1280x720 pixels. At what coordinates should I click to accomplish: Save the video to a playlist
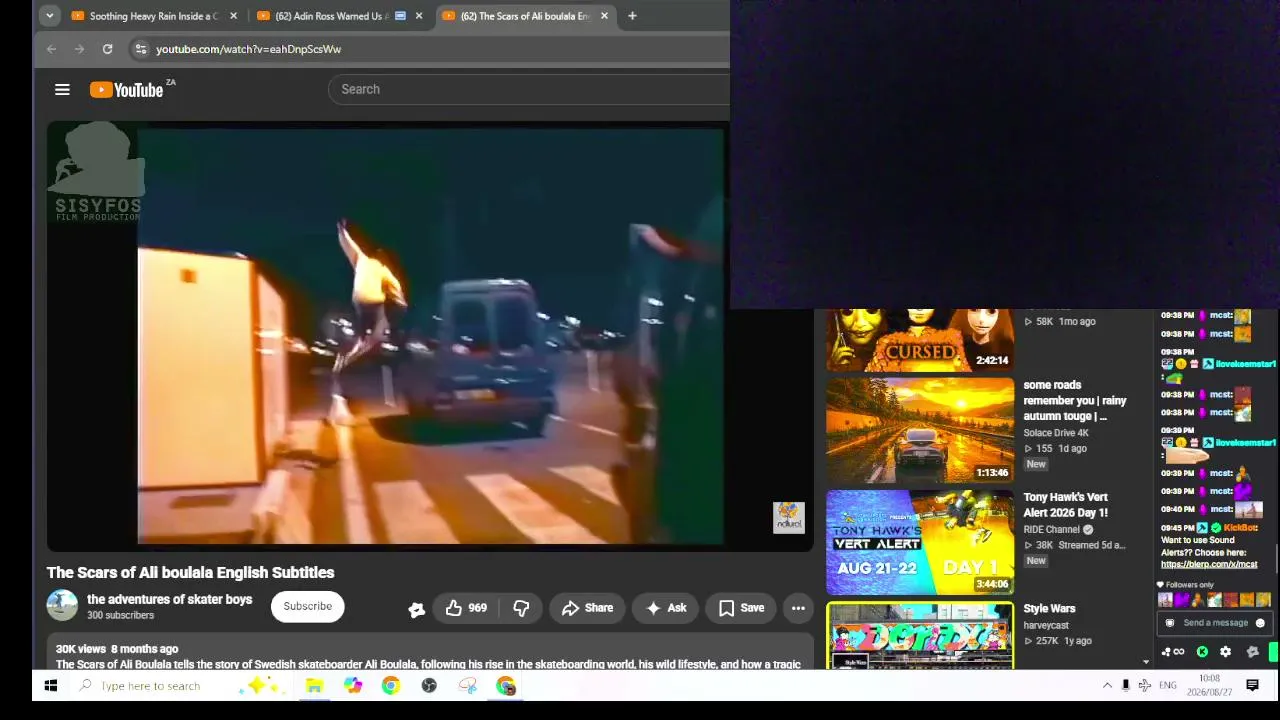(x=741, y=608)
